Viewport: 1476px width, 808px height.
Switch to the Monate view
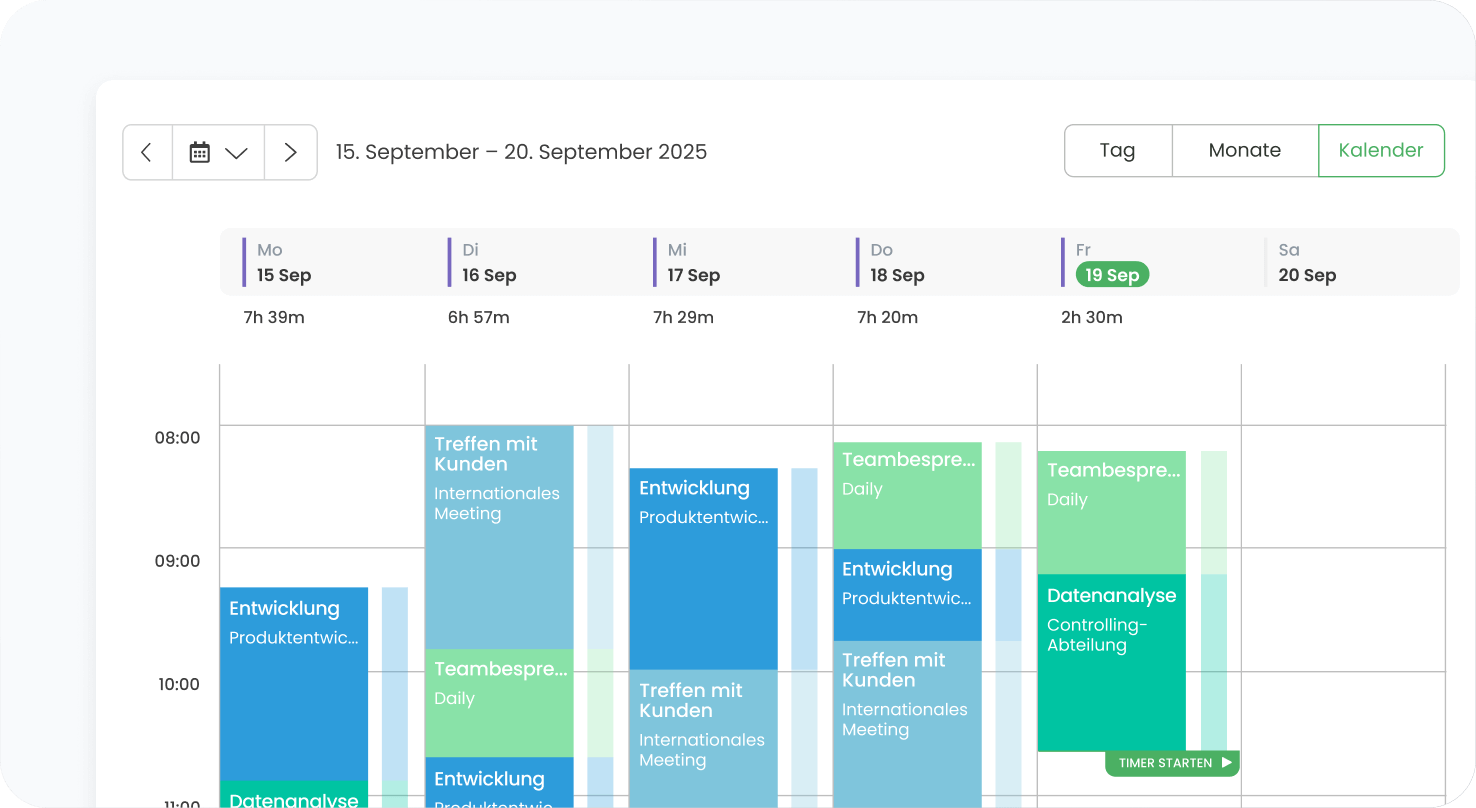coord(1244,151)
